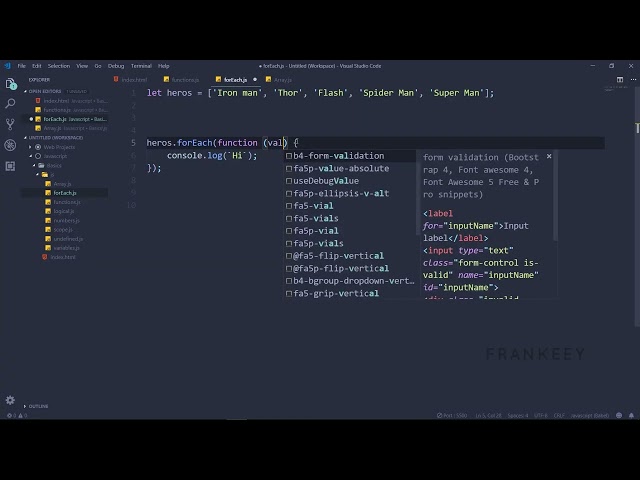
Task: Select the fa5p-vial suggestion
Action: pos(349,231)
